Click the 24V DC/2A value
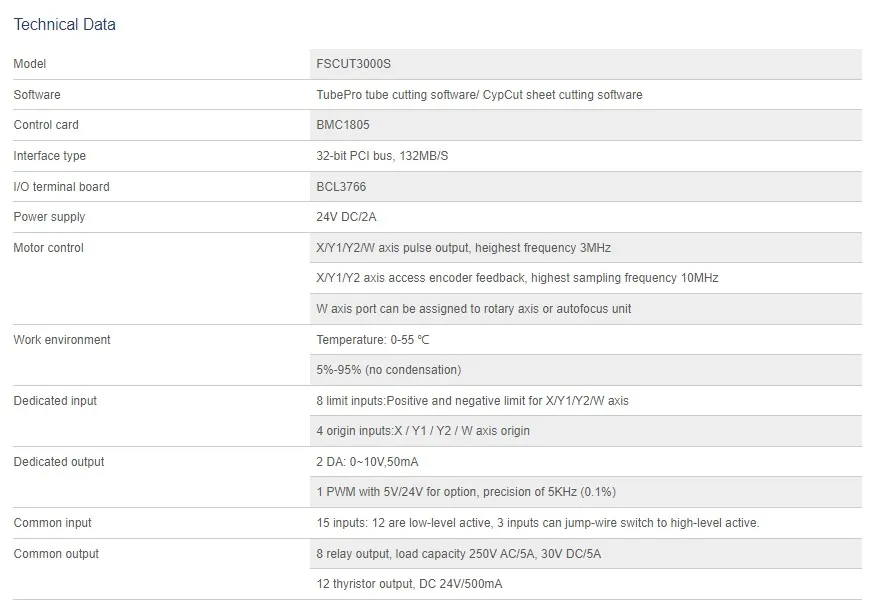The image size is (881, 609). [346, 217]
